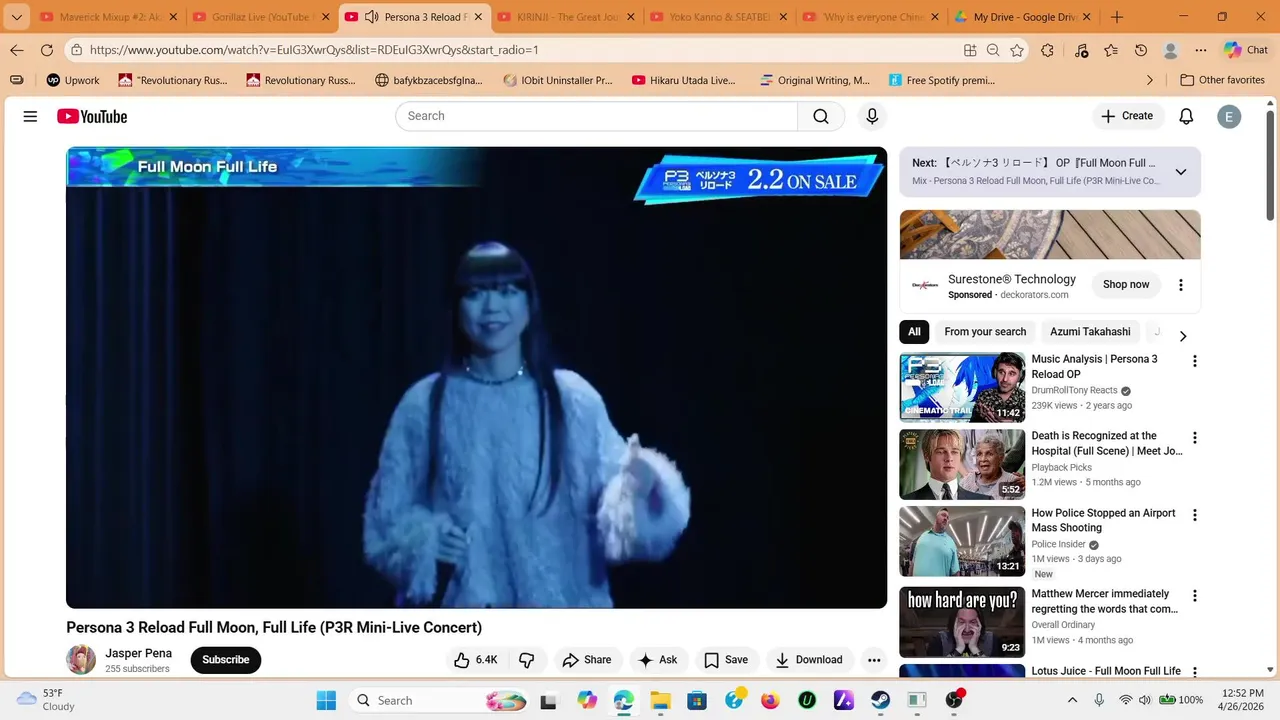Open browser profile avatar
1280x720 pixels.
tap(1171, 50)
